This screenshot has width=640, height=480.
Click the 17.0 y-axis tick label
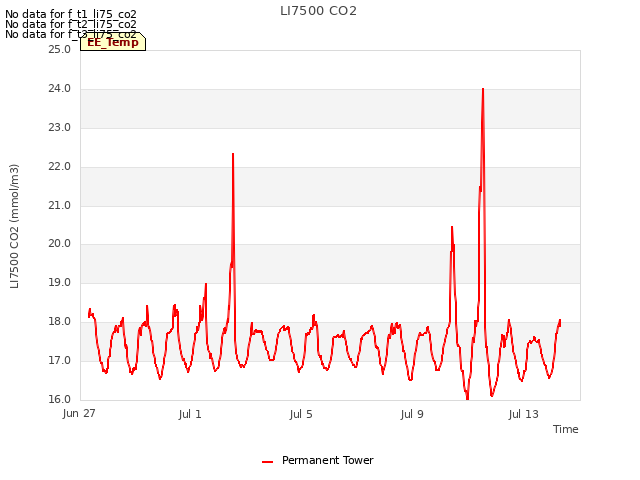coord(59,360)
